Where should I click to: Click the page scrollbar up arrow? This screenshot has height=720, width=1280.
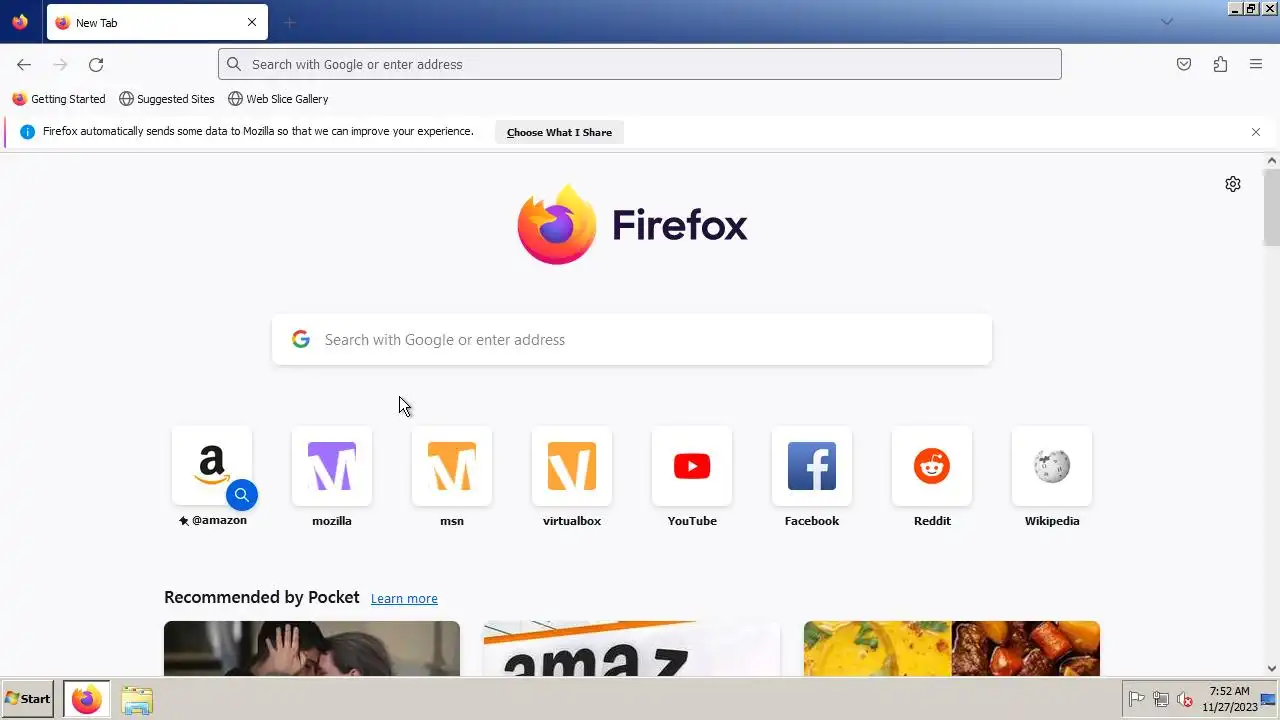pos(1272,161)
